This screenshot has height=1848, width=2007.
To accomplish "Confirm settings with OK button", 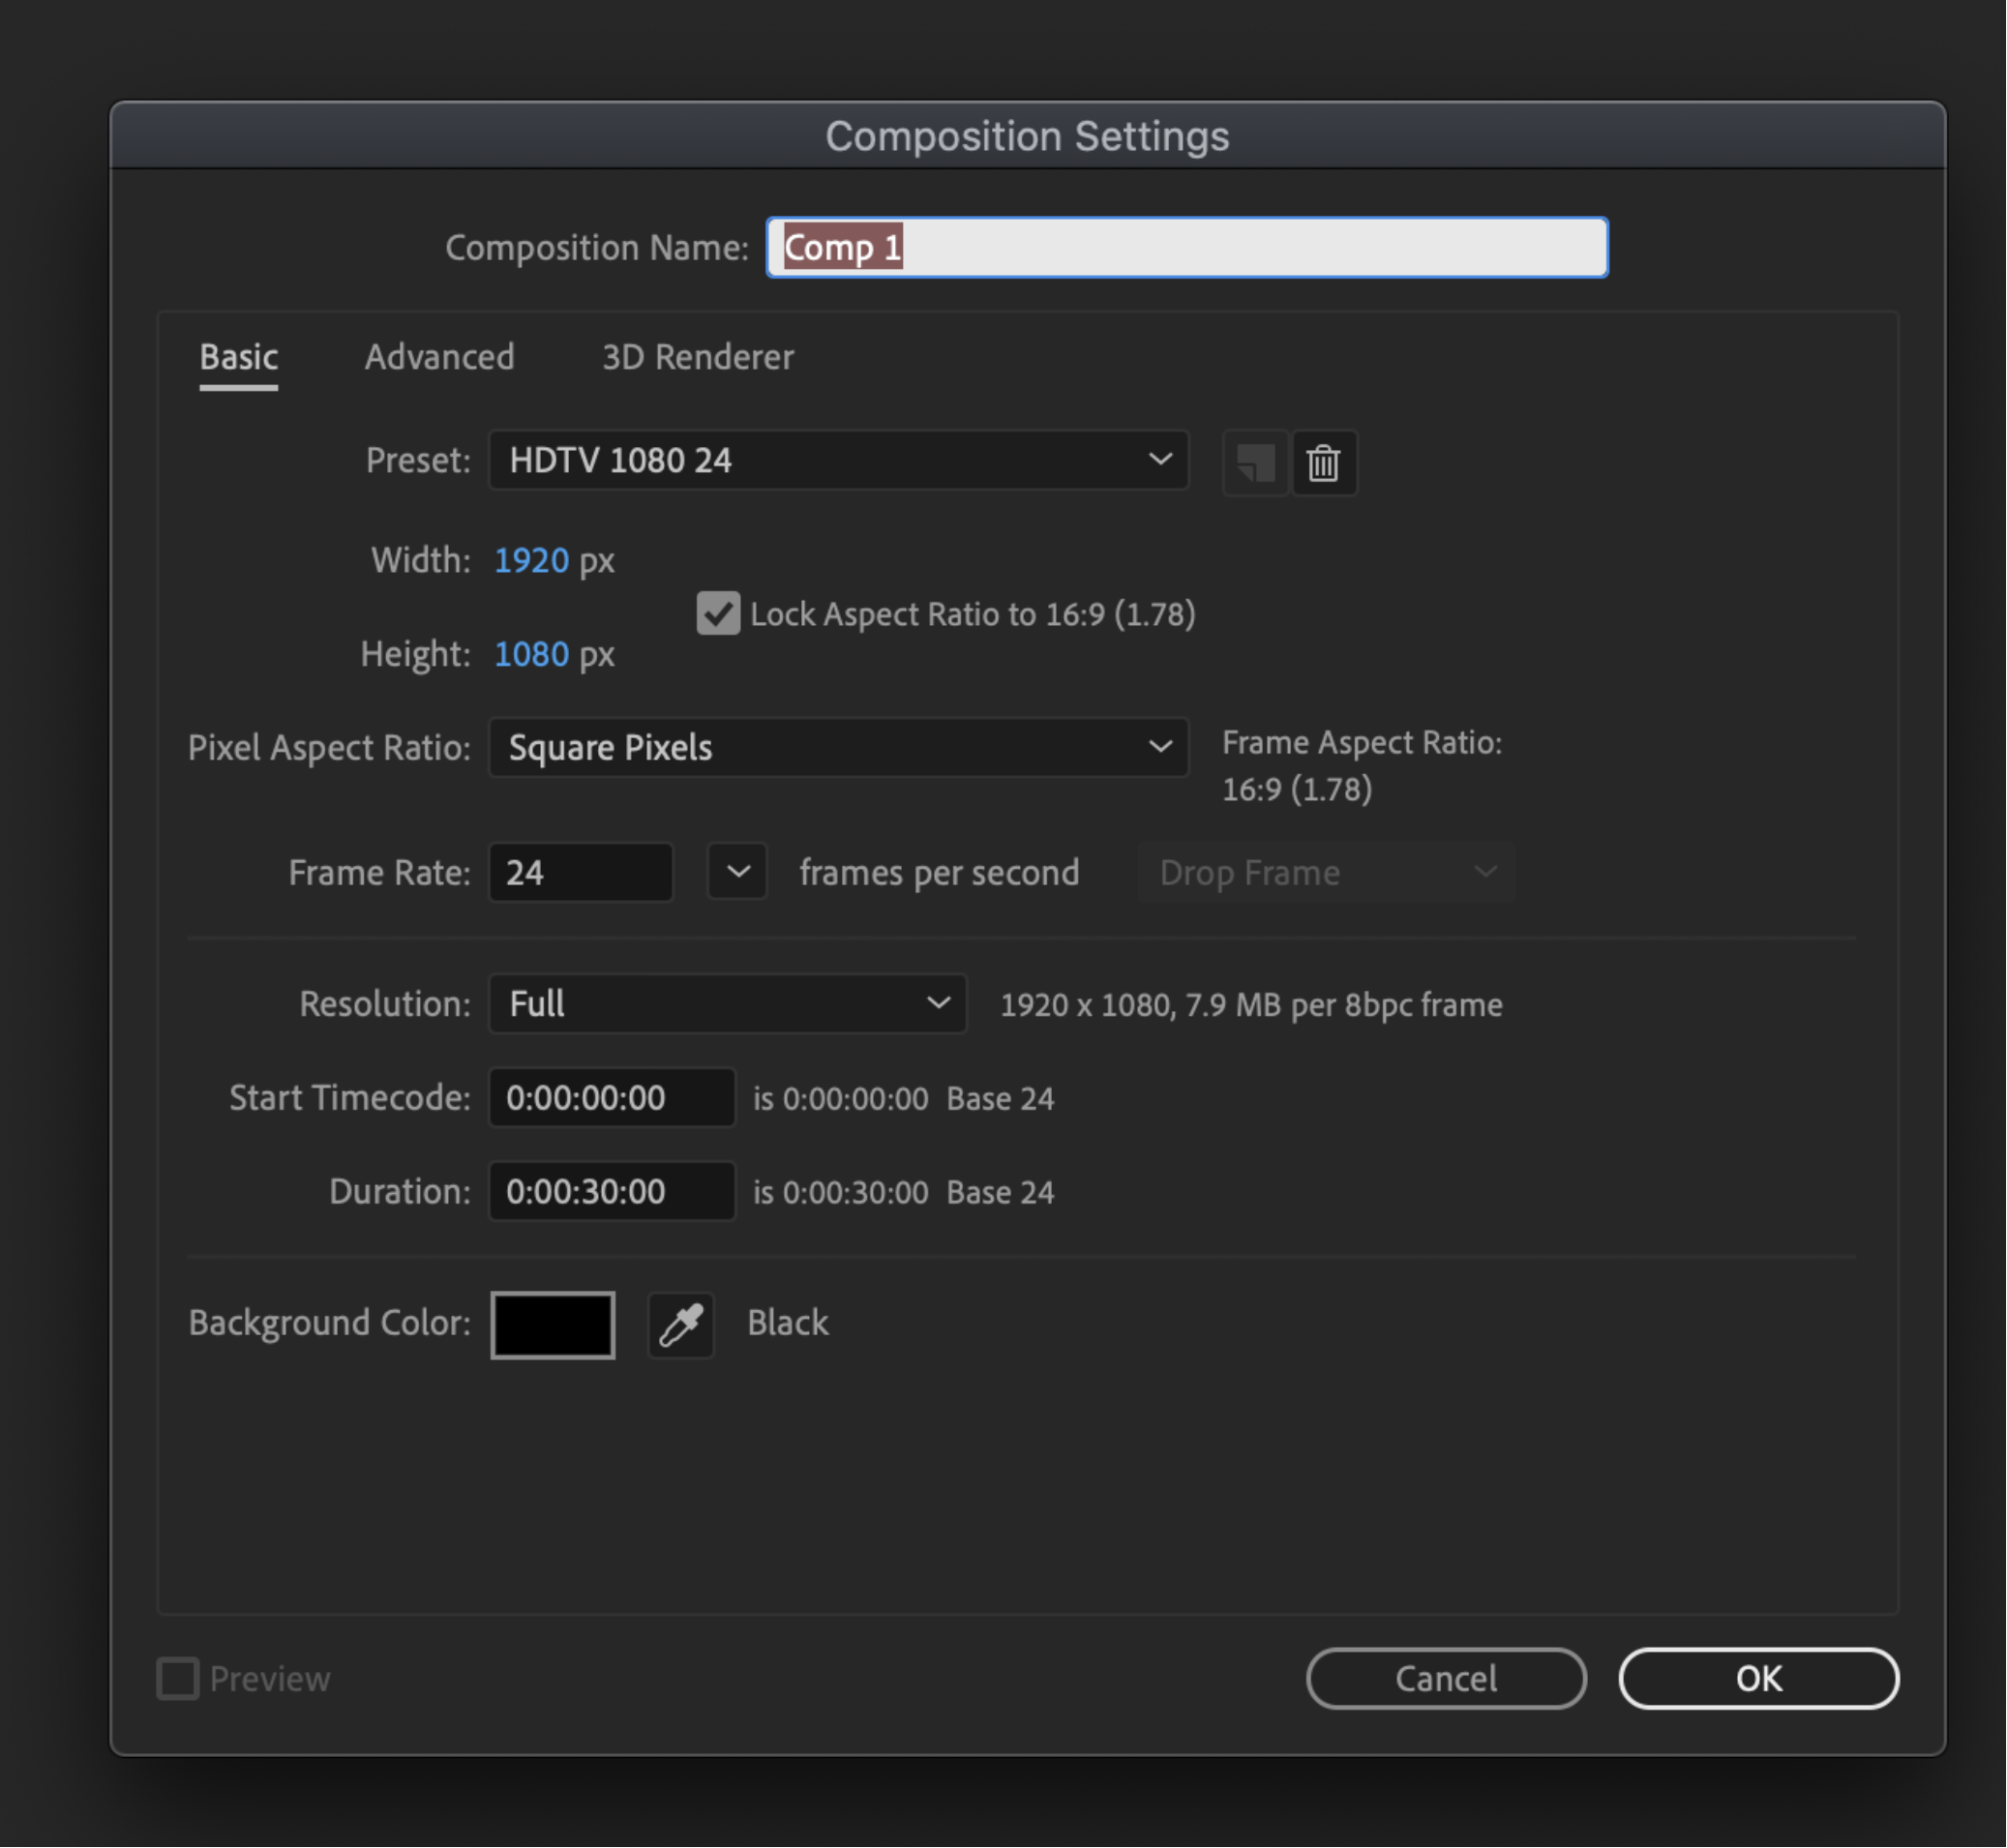I will tap(1759, 1679).
